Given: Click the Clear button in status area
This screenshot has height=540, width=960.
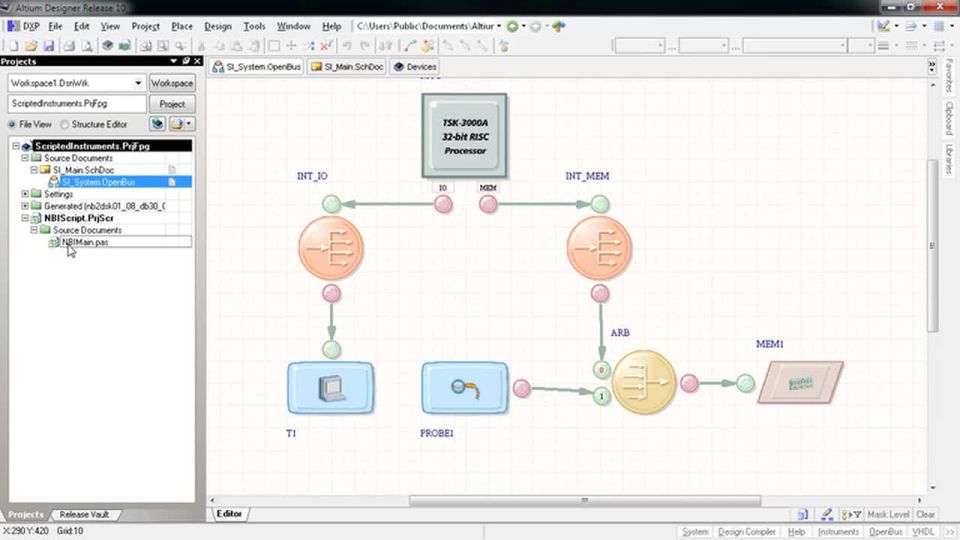Looking at the screenshot, I should pyautogui.click(x=925, y=514).
